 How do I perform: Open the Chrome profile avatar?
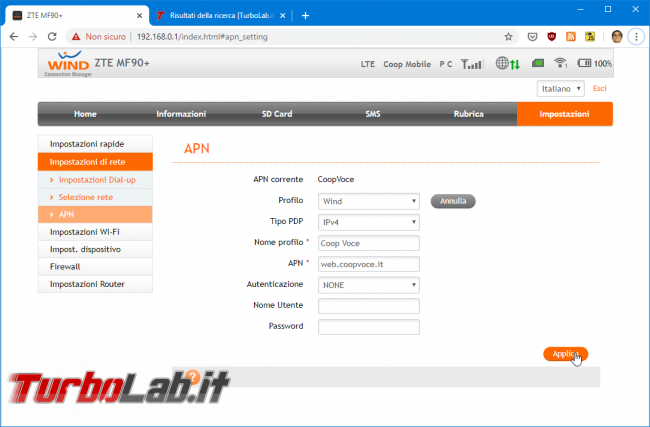(617, 37)
